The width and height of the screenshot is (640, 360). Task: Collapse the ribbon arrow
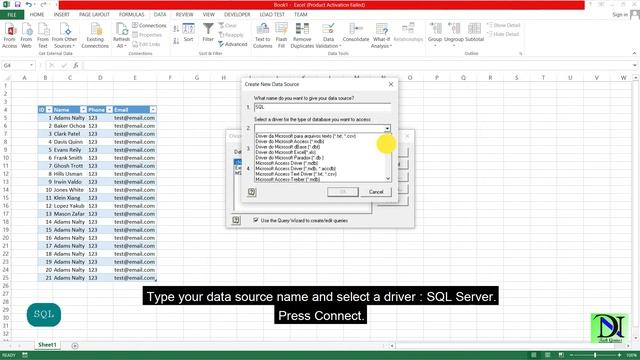tap(634, 53)
